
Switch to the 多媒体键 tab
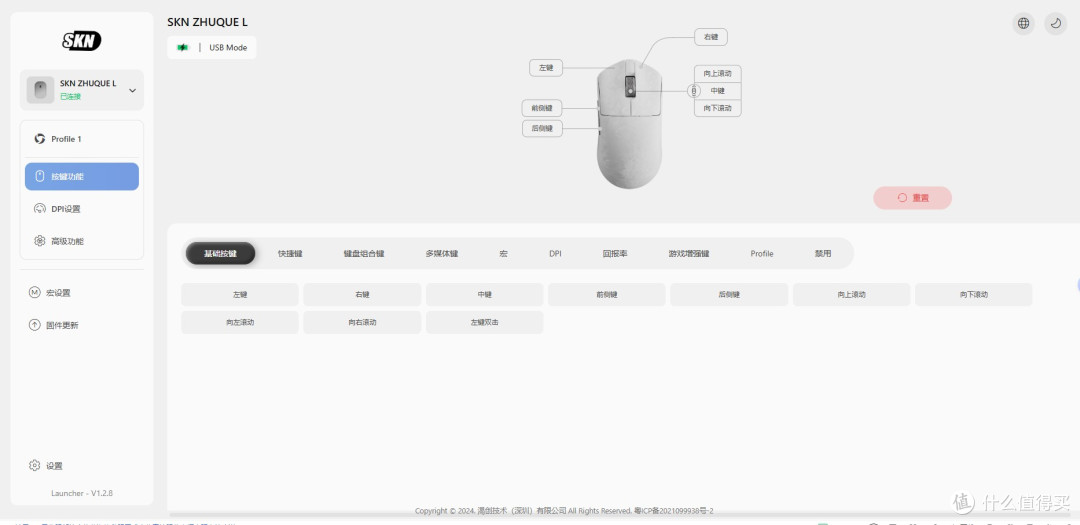point(442,254)
